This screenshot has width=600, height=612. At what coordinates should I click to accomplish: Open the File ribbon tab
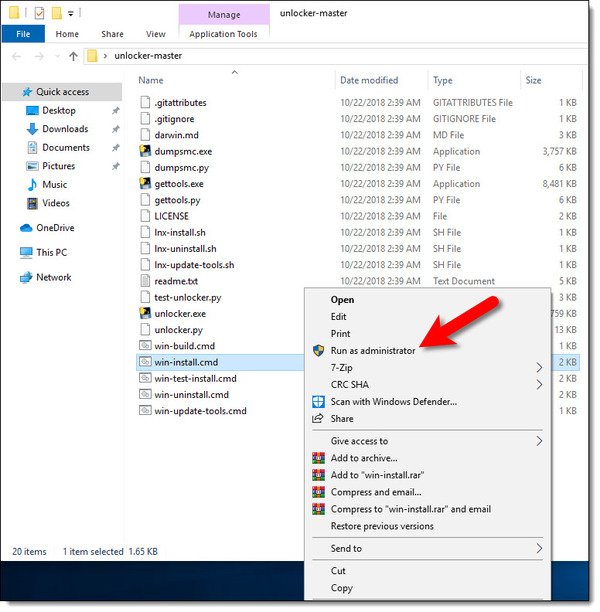(23, 34)
